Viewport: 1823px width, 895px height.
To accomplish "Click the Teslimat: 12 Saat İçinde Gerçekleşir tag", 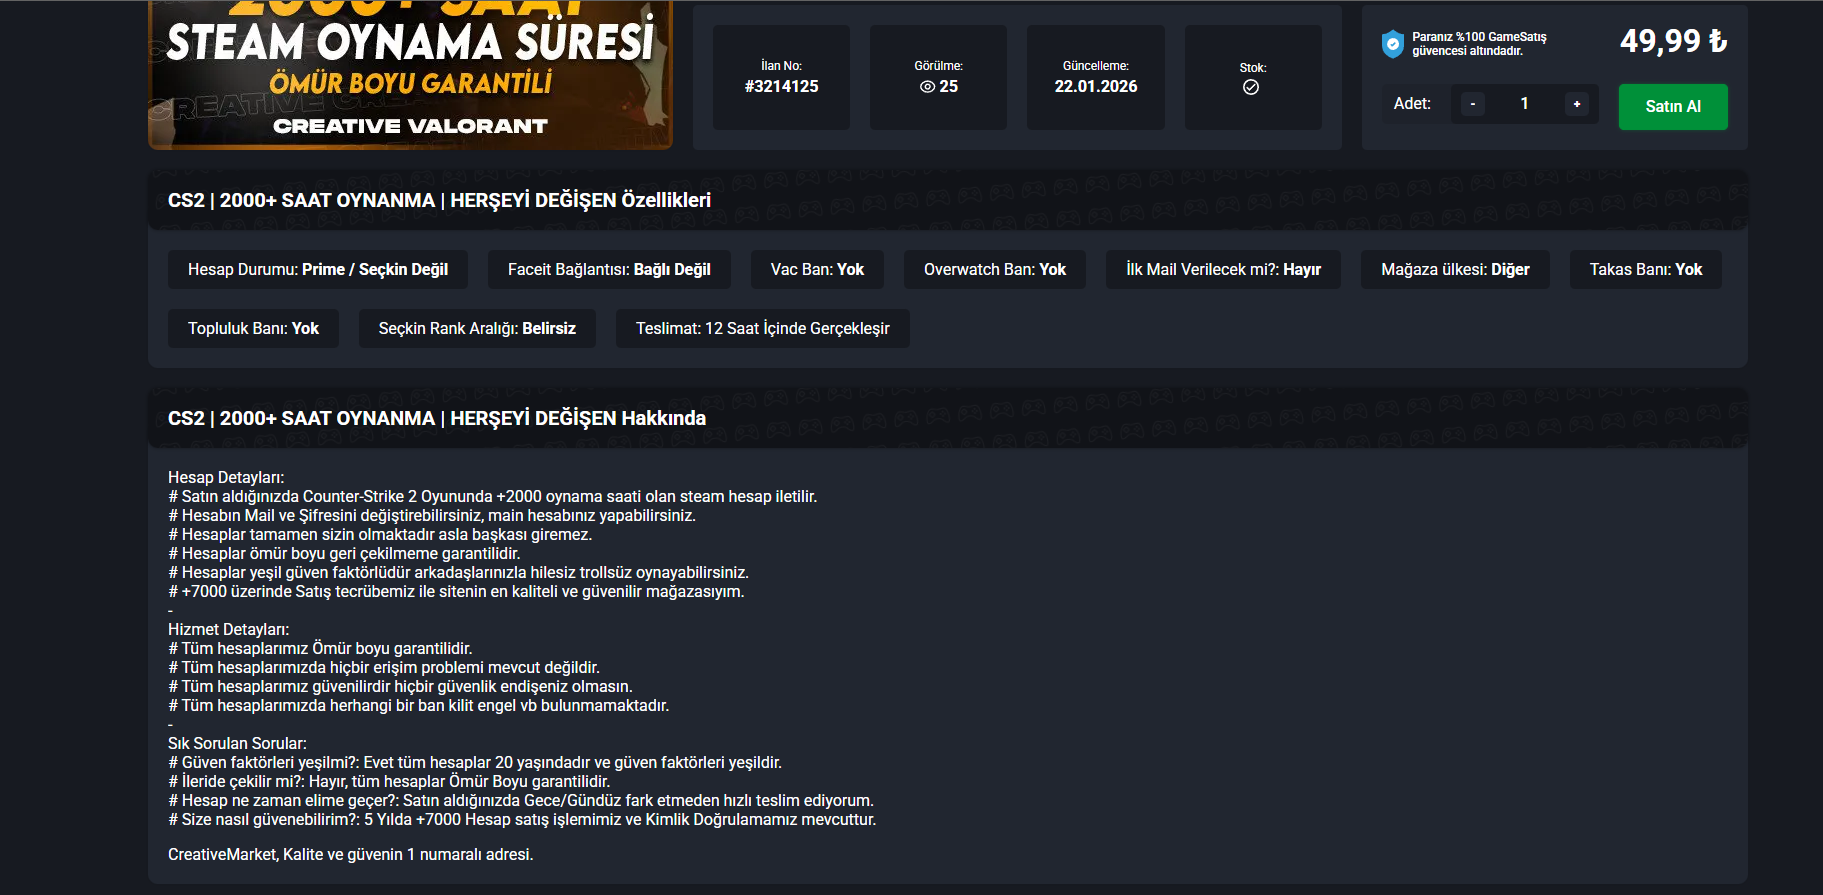I will pyautogui.click(x=763, y=328).
